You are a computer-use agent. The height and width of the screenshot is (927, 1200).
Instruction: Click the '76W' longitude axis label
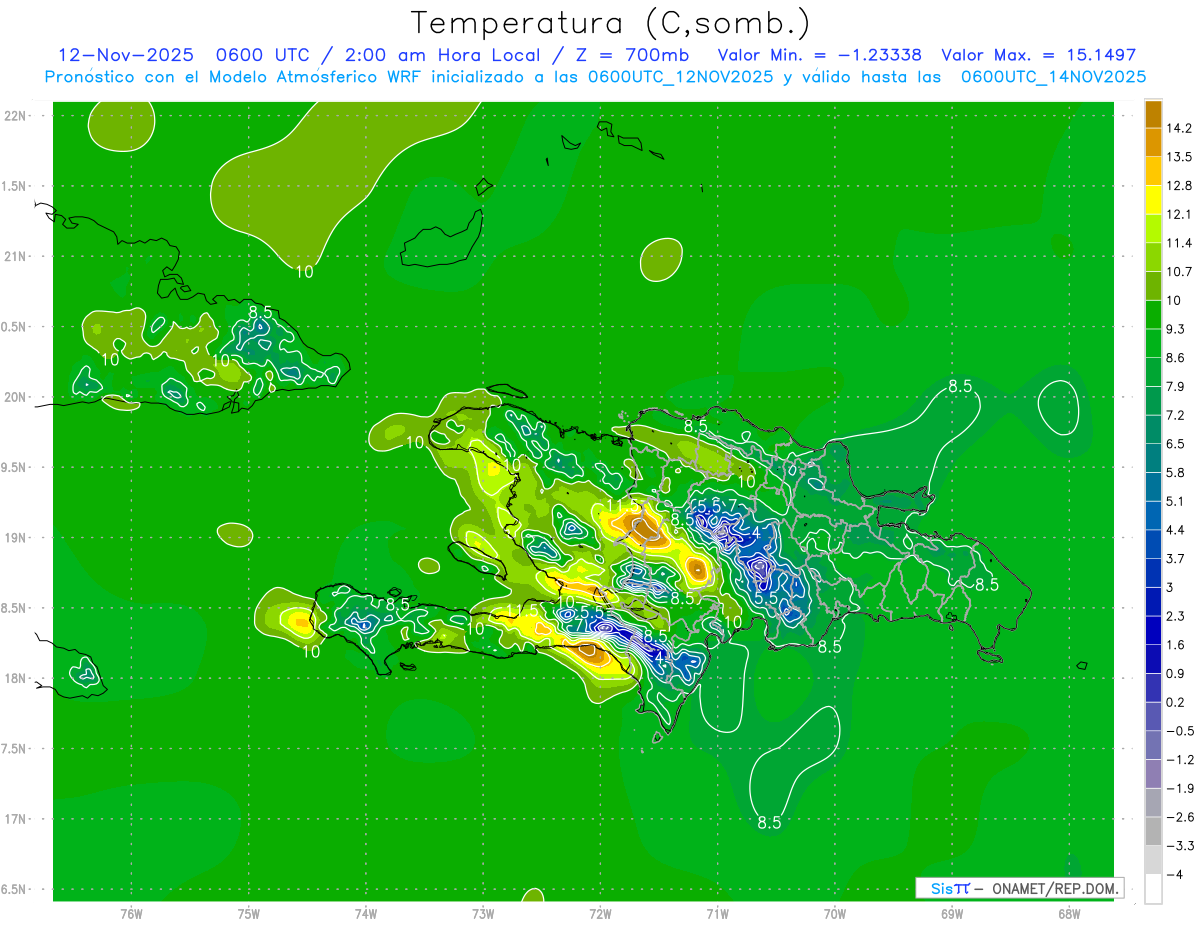pyautogui.click(x=131, y=914)
